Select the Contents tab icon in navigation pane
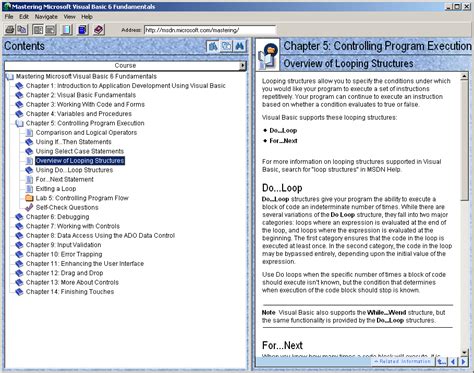Viewport: 474px width, 373px height. (x=213, y=46)
